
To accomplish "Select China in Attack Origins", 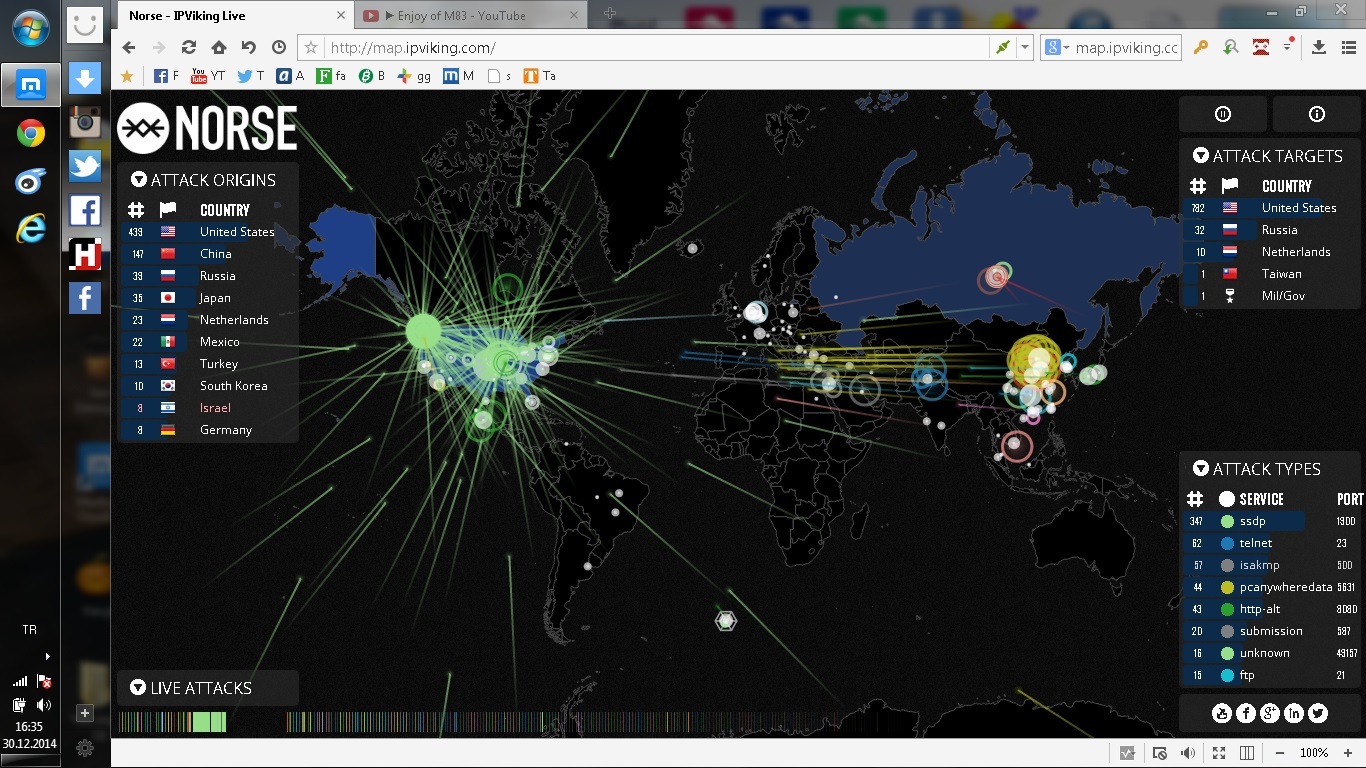I will click(209, 254).
